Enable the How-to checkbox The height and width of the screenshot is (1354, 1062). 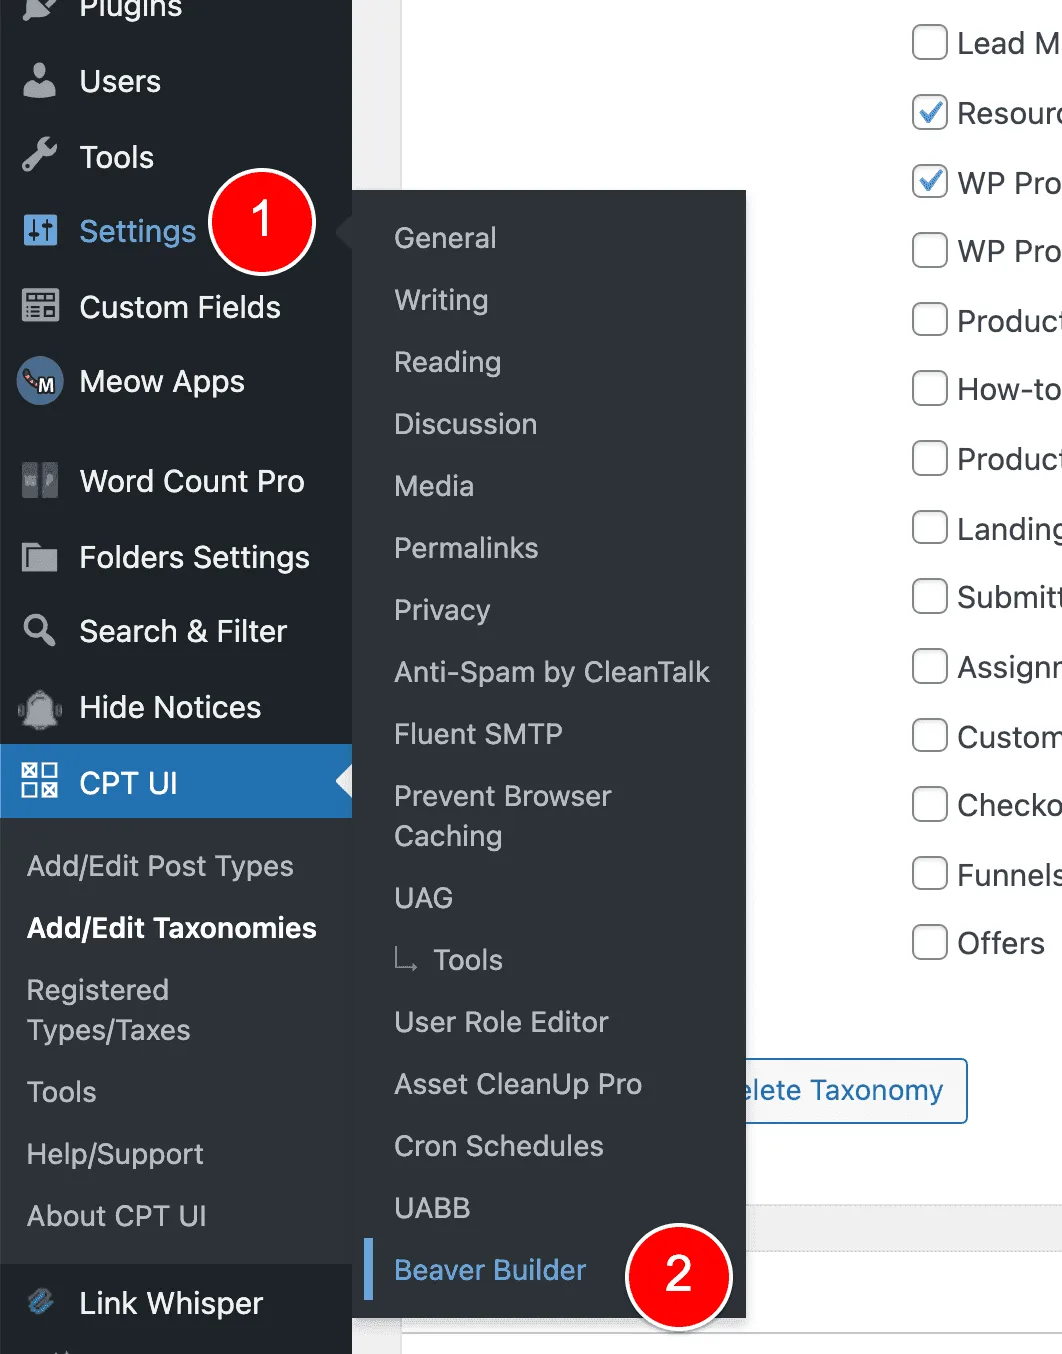(x=930, y=388)
